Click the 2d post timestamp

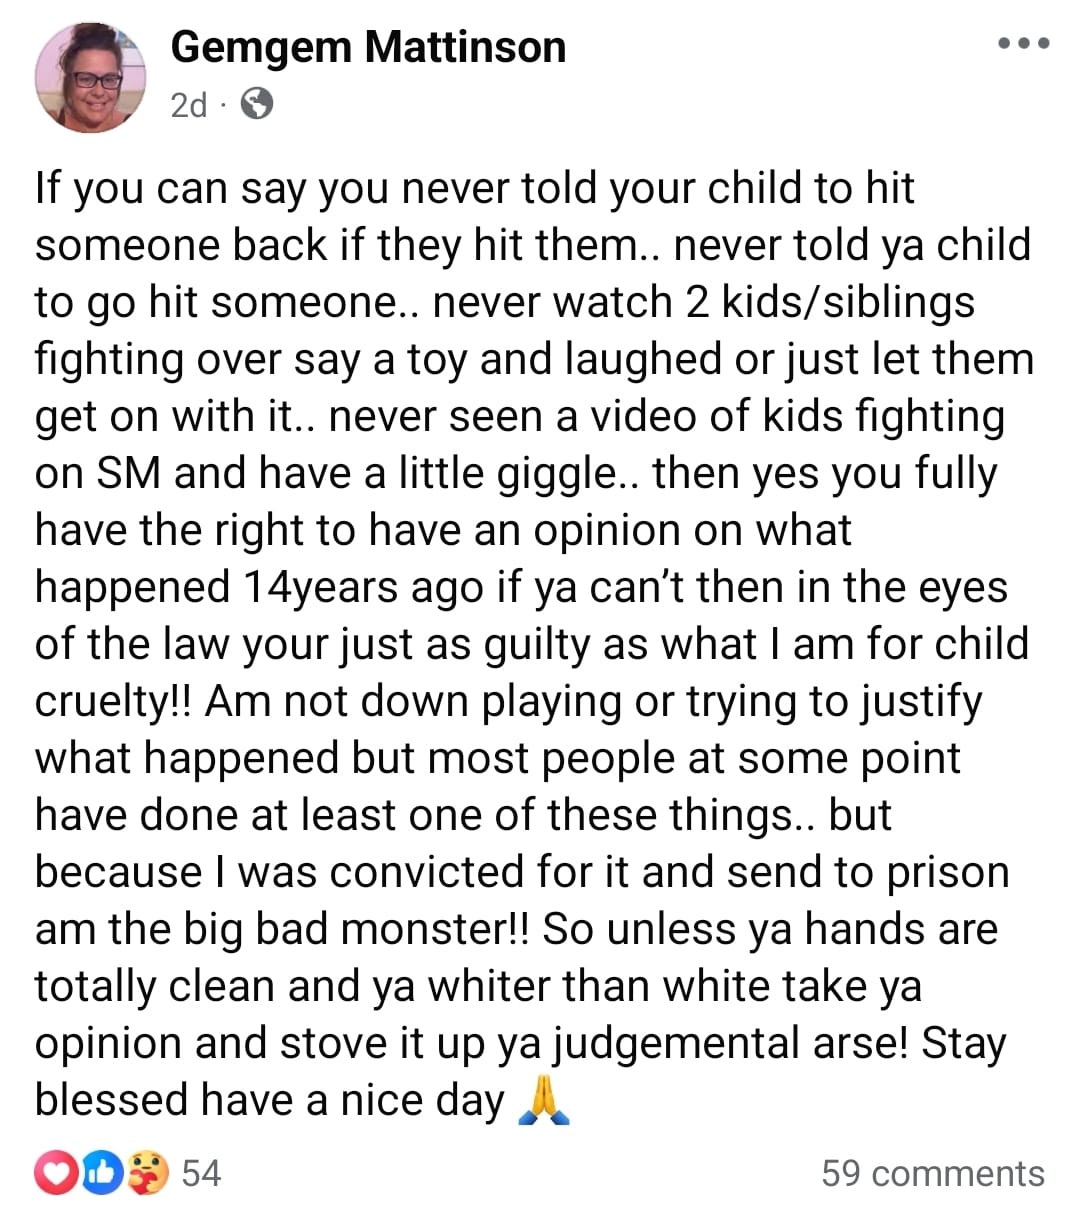[188, 104]
